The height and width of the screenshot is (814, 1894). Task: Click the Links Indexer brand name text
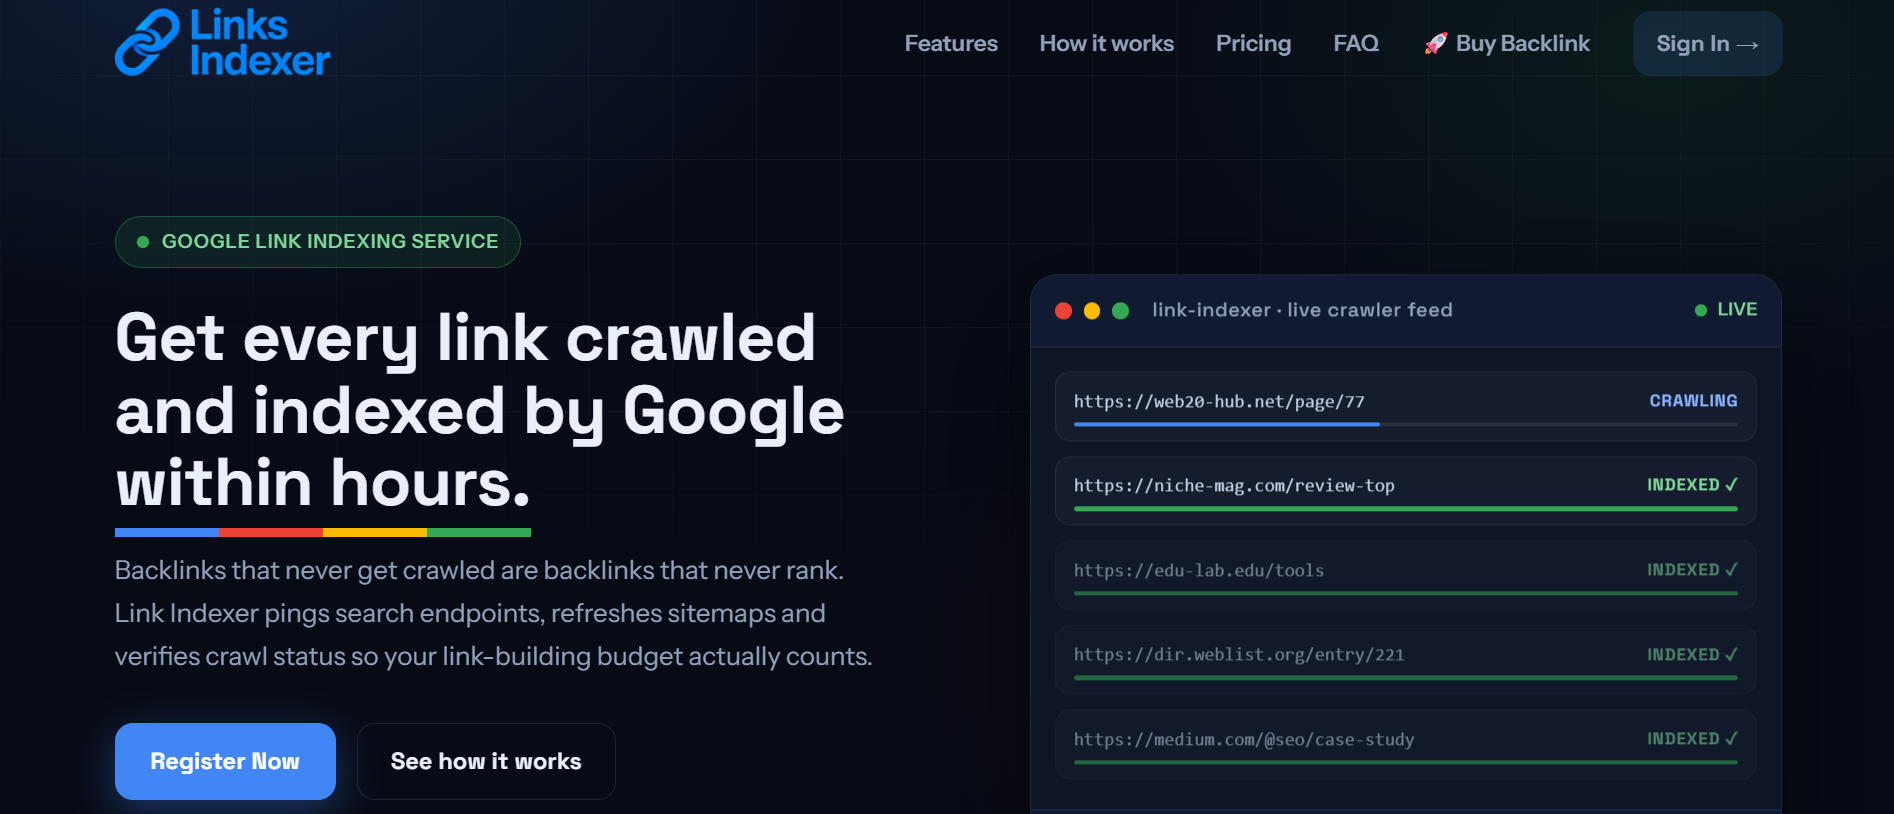coord(260,42)
